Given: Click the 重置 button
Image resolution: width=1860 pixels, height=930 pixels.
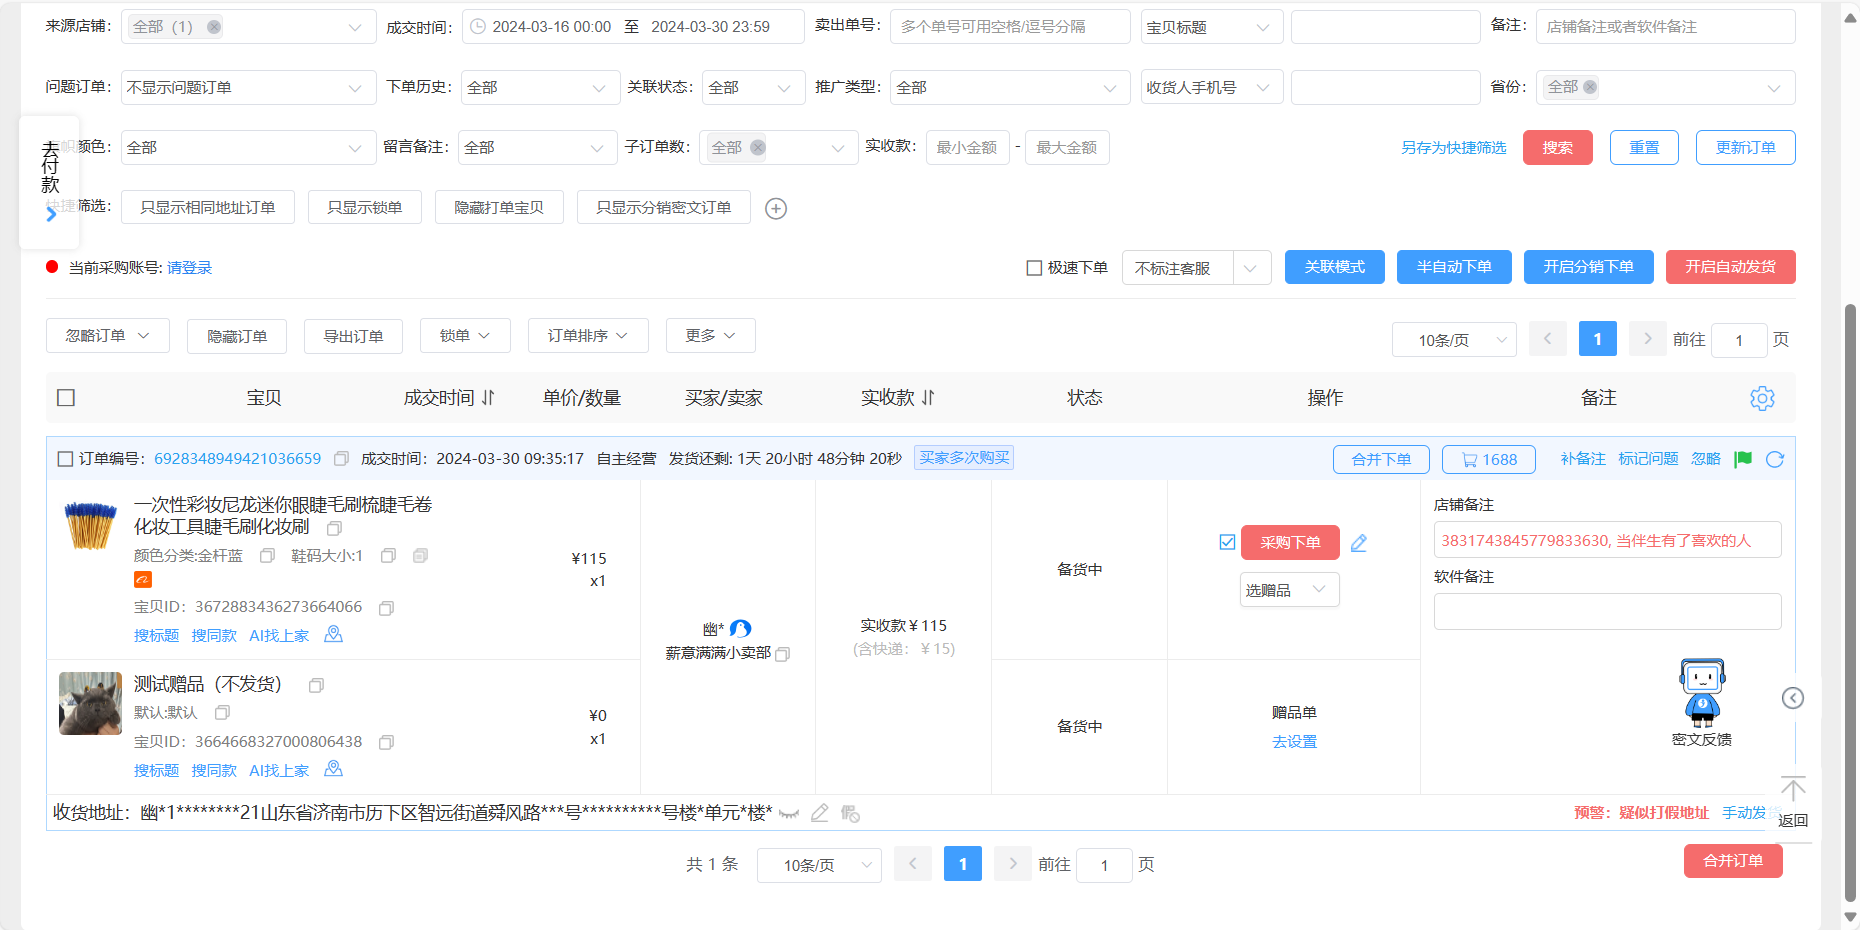Looking at the screenshot, I should pyautogui.click(x=1644, y=148).
